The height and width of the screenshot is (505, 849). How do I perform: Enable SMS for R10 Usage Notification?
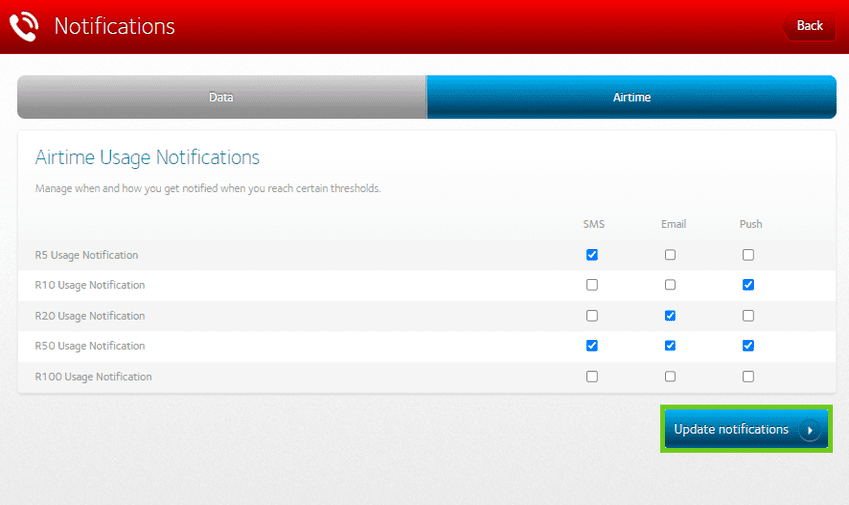[x=592, y=285]
